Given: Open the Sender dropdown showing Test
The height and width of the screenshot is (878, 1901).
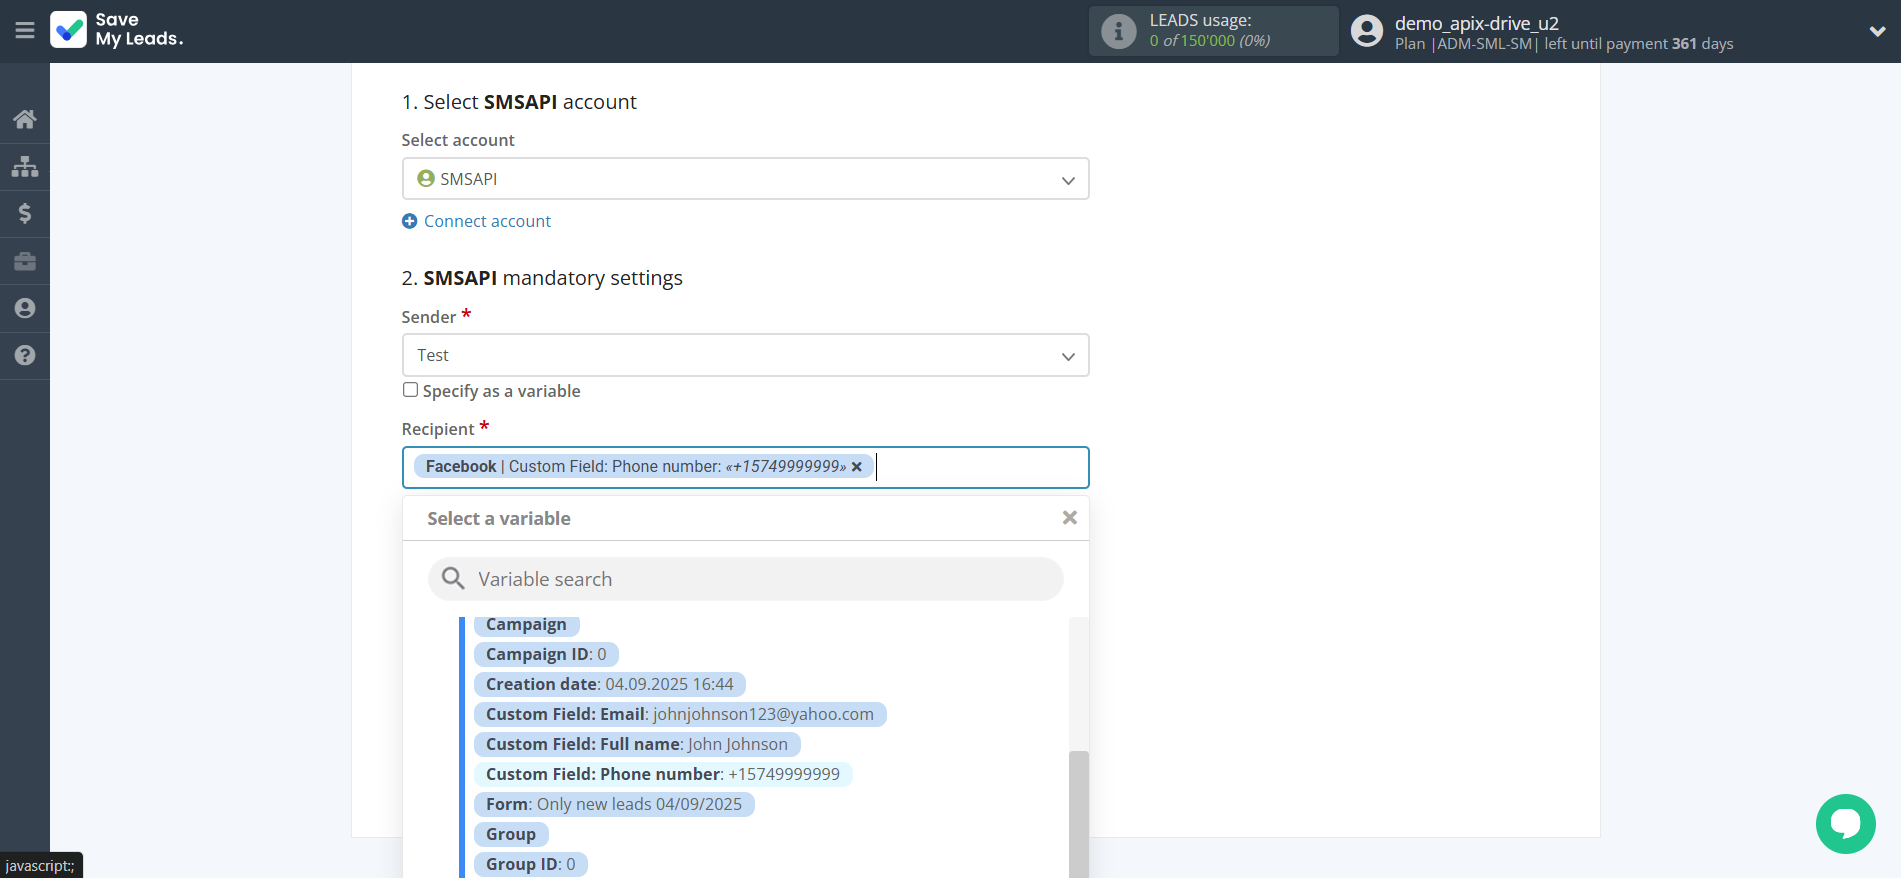Looking at the screenshot, I should pos(745,355).
